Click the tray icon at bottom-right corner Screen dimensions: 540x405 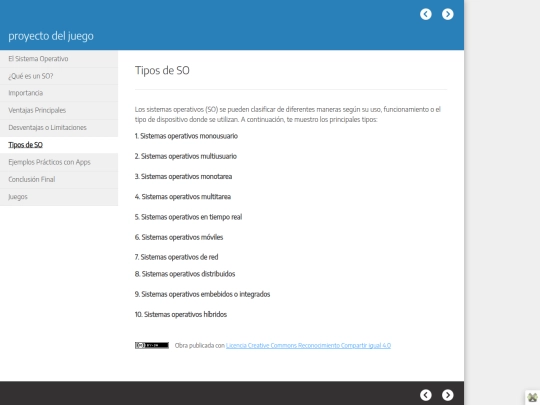tap(532, 397)
